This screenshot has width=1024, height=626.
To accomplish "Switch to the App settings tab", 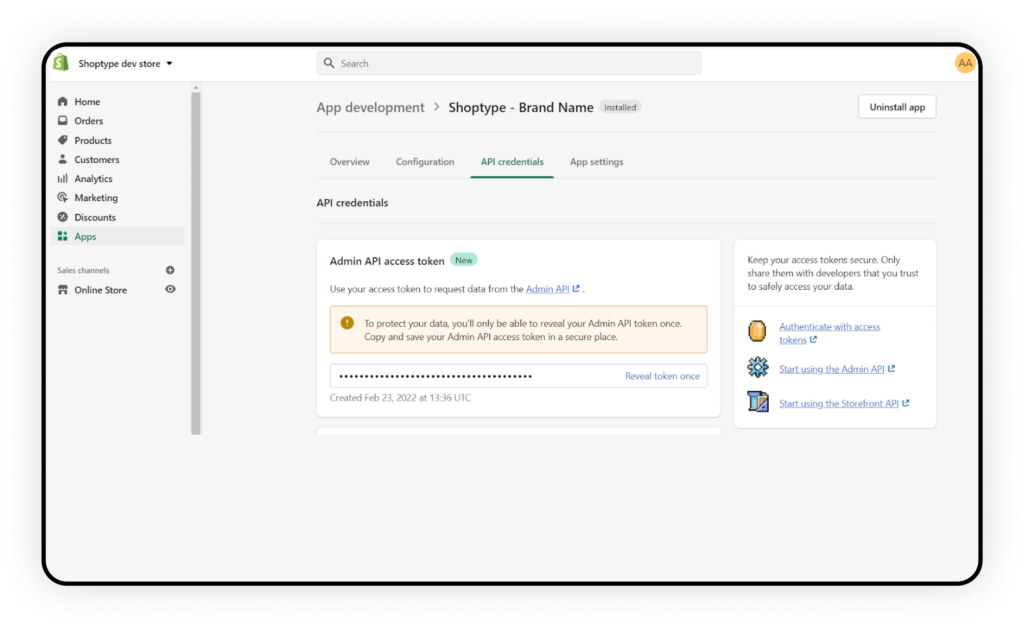I will coord(596,162).
